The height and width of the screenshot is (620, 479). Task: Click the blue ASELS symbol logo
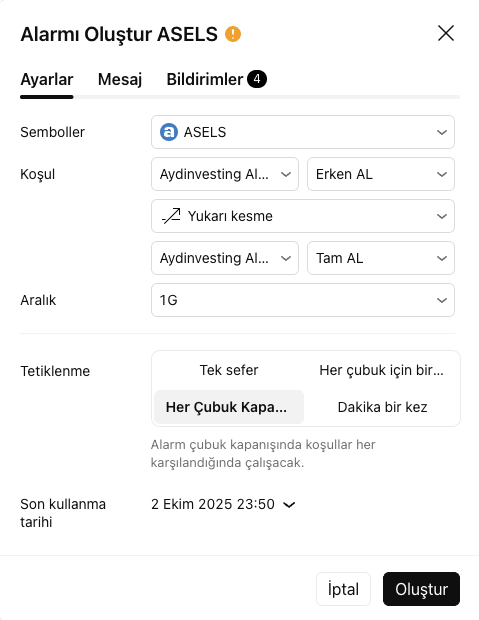click(x=169, y=132)
